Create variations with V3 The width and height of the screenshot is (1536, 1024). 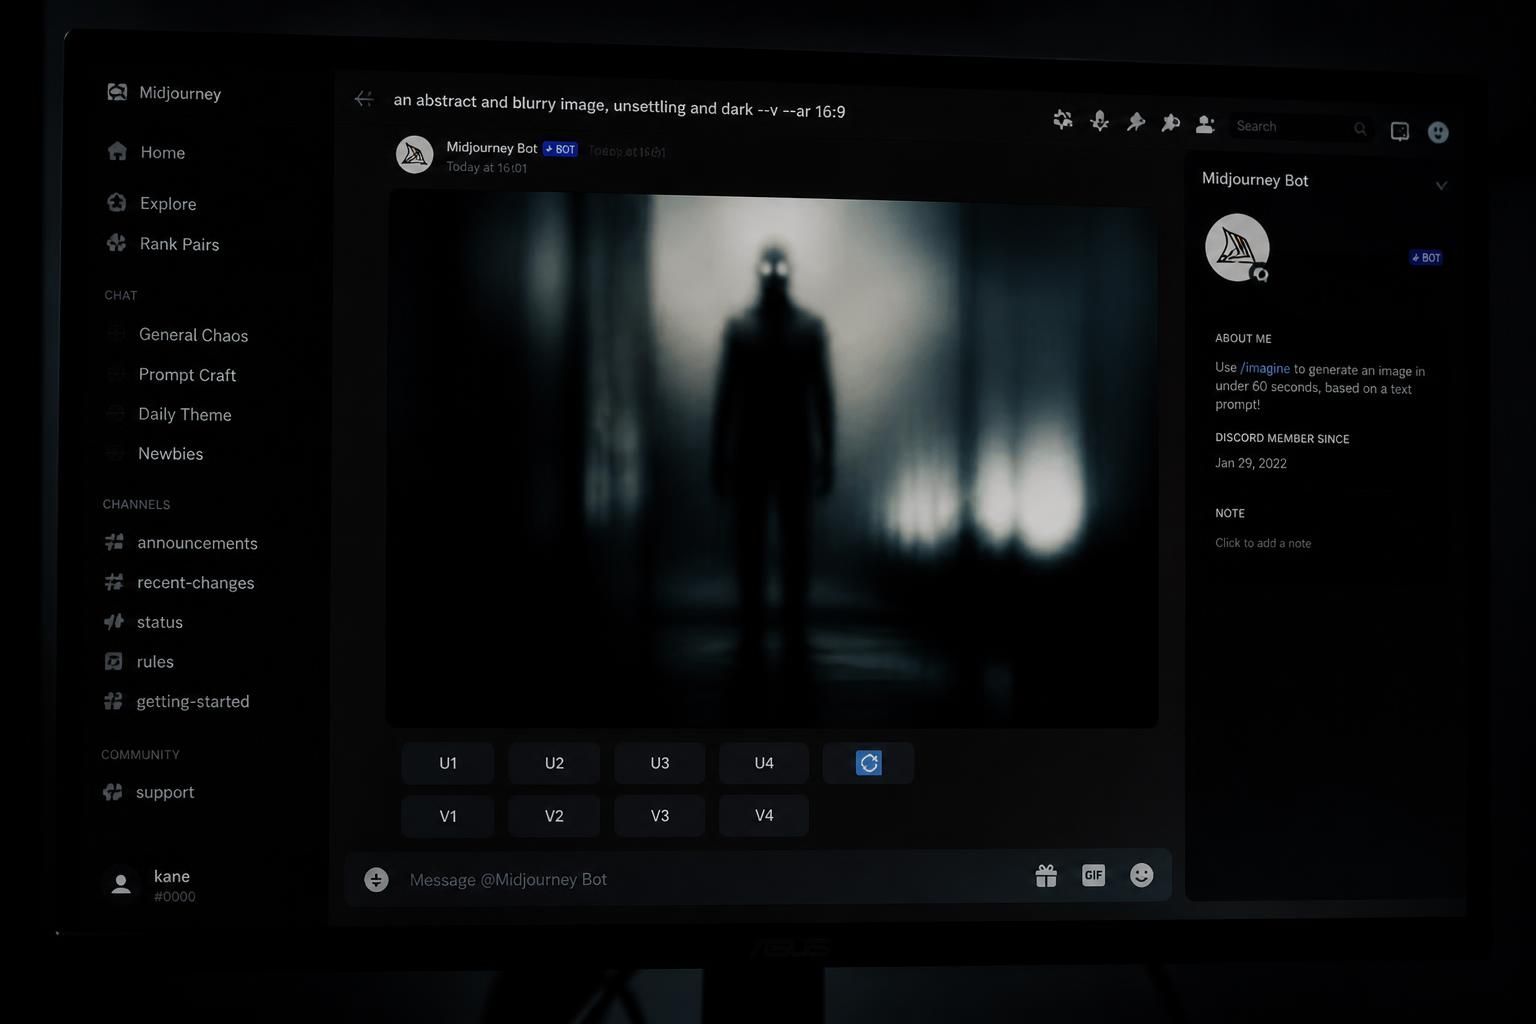coord(660,816)
